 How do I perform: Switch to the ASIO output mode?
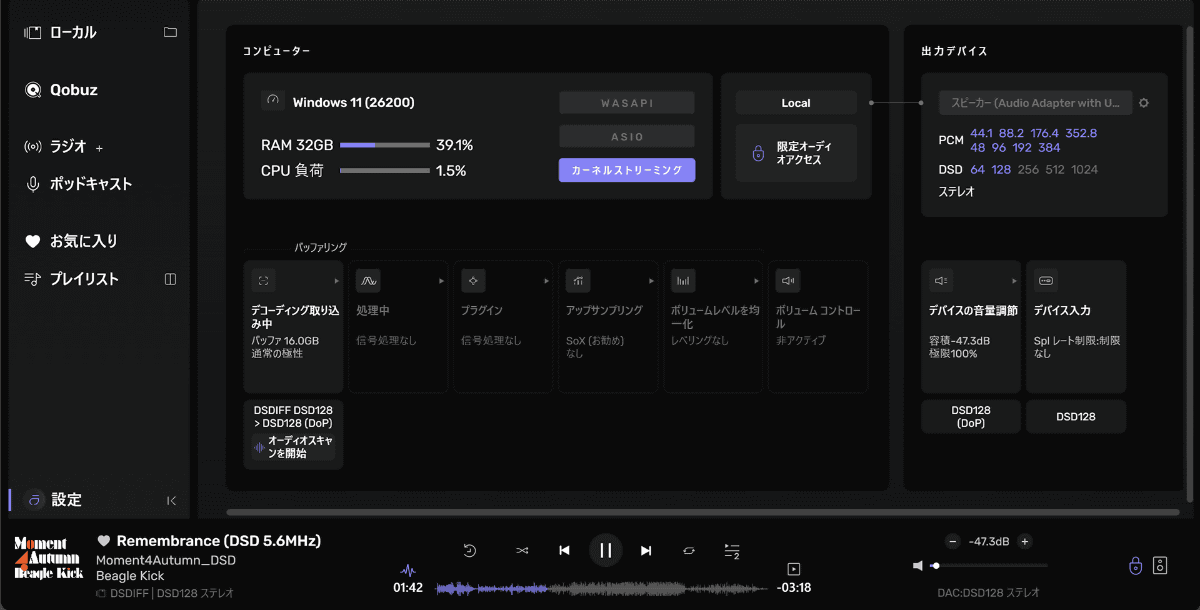click(627, 135)
